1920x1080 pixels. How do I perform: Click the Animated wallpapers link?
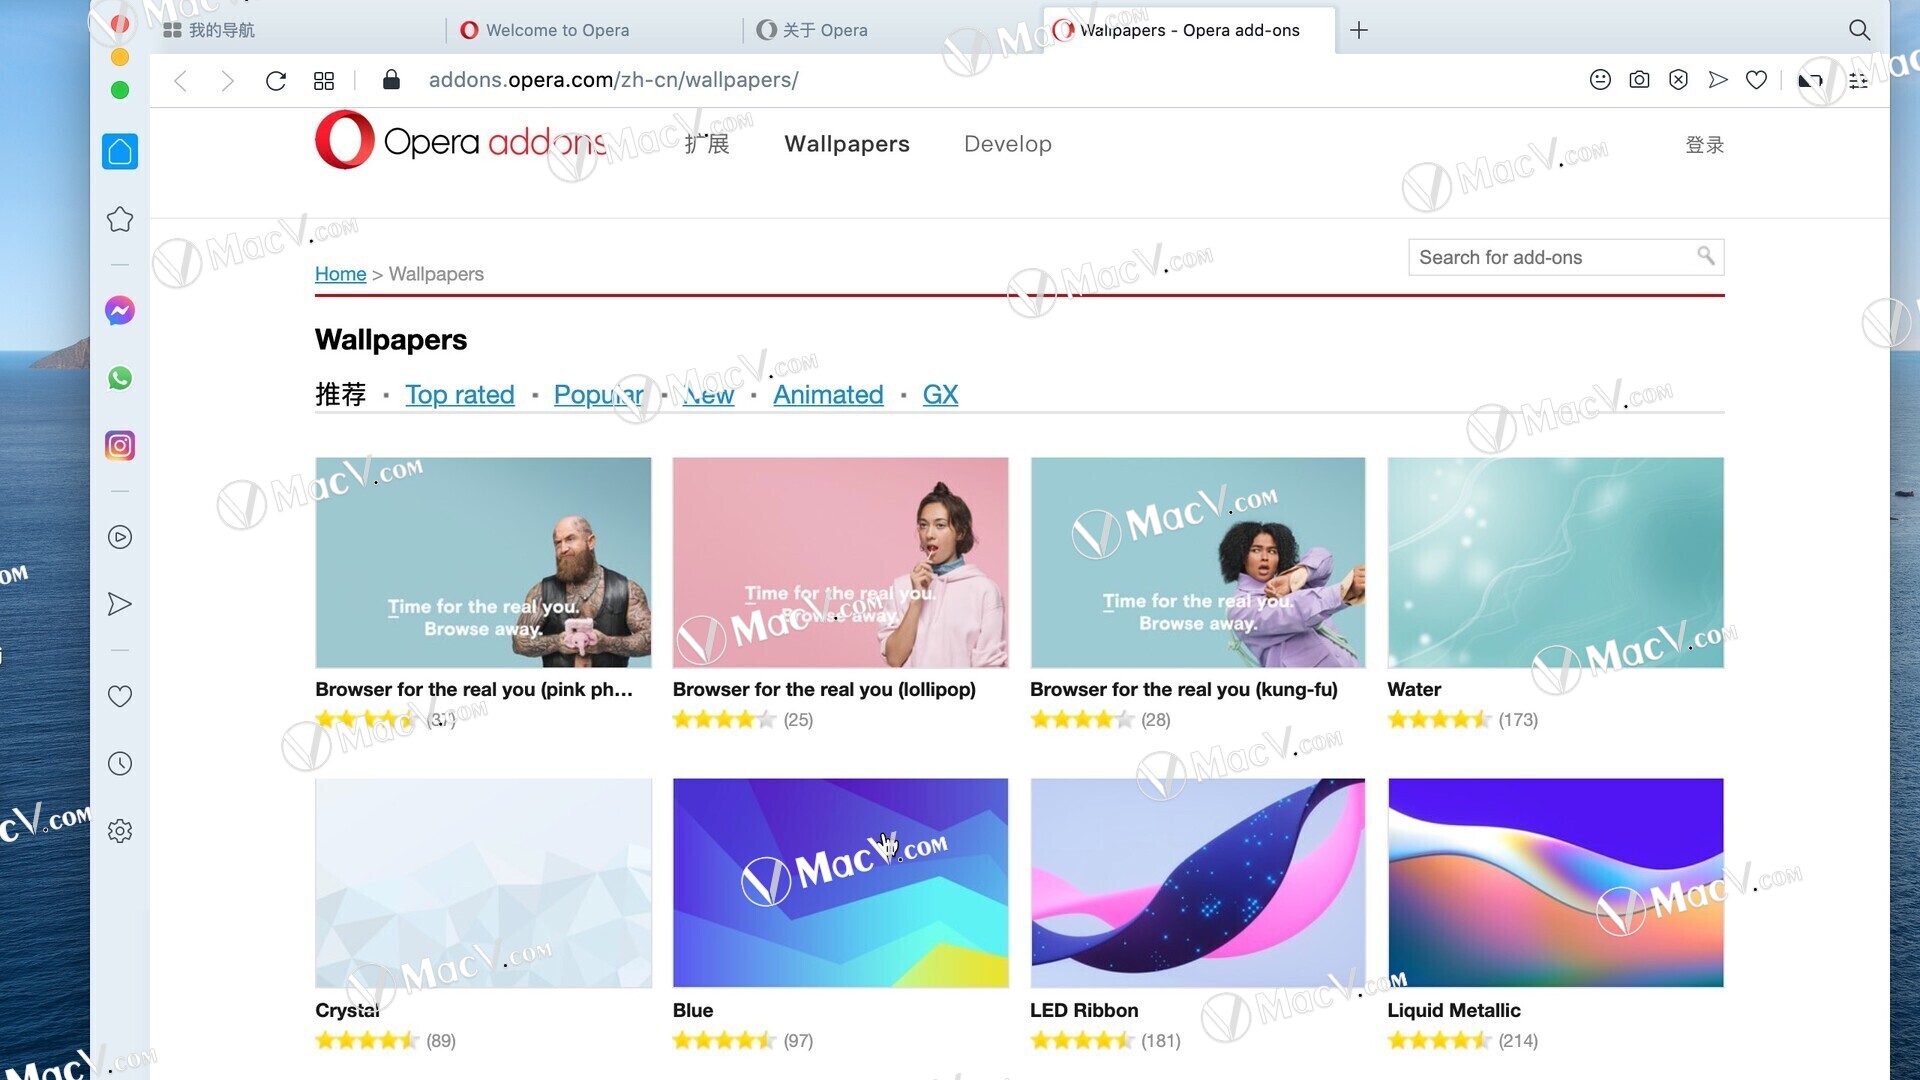828,395
